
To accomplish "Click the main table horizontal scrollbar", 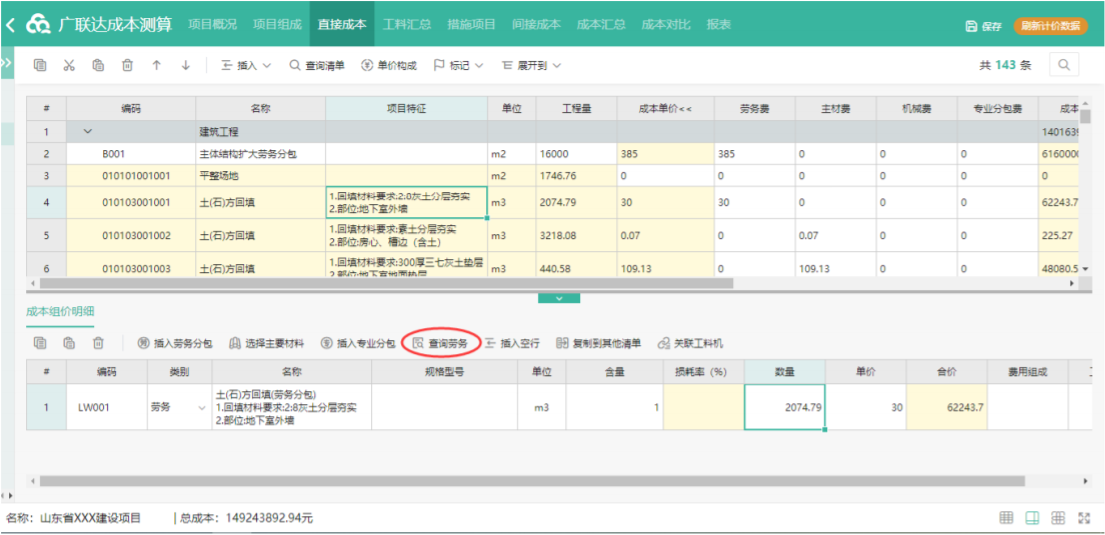I will click(387, 283).
